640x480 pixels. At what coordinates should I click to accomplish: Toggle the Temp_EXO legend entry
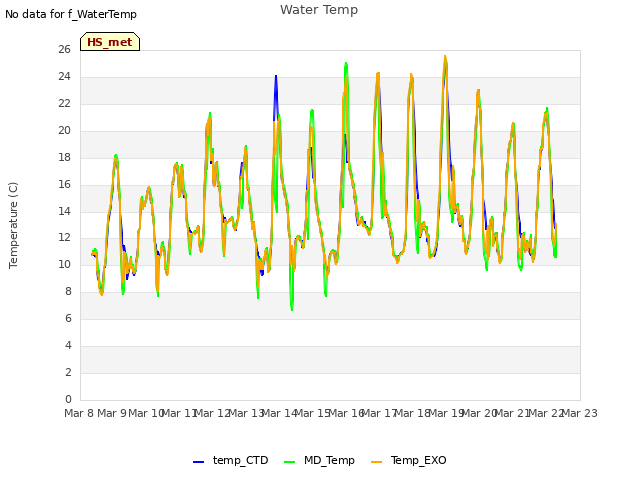click(409, 460)
